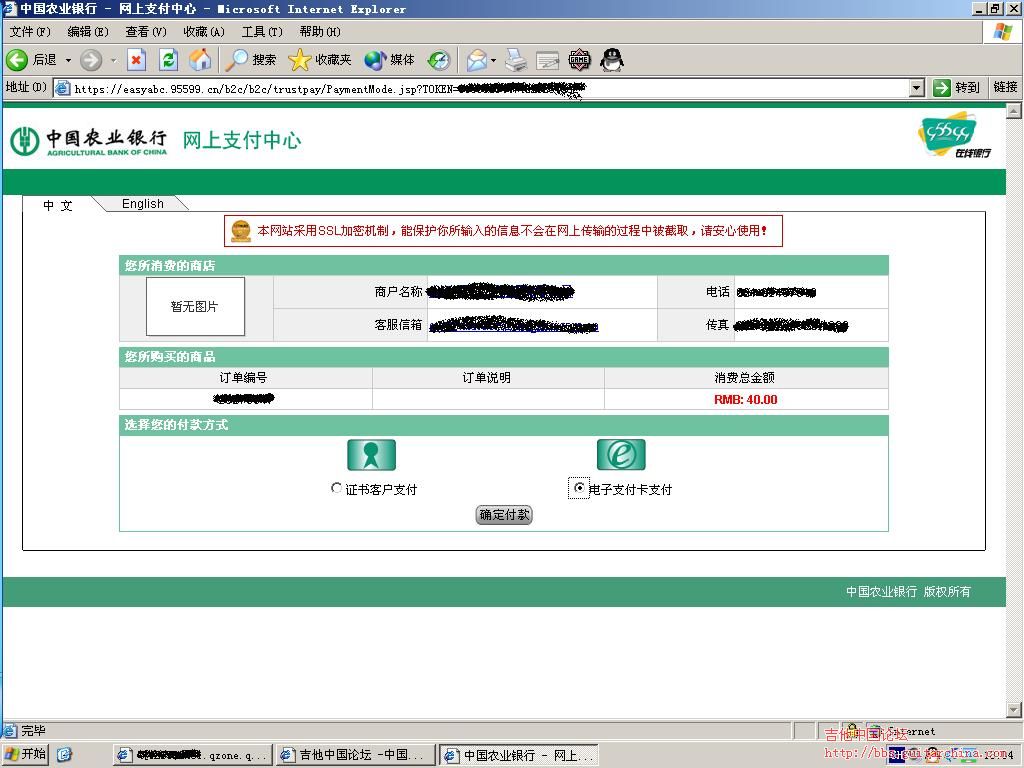Open the Mail icon dropdown arrow
This screenshot has width=1024, height=768.
[493, 60]
